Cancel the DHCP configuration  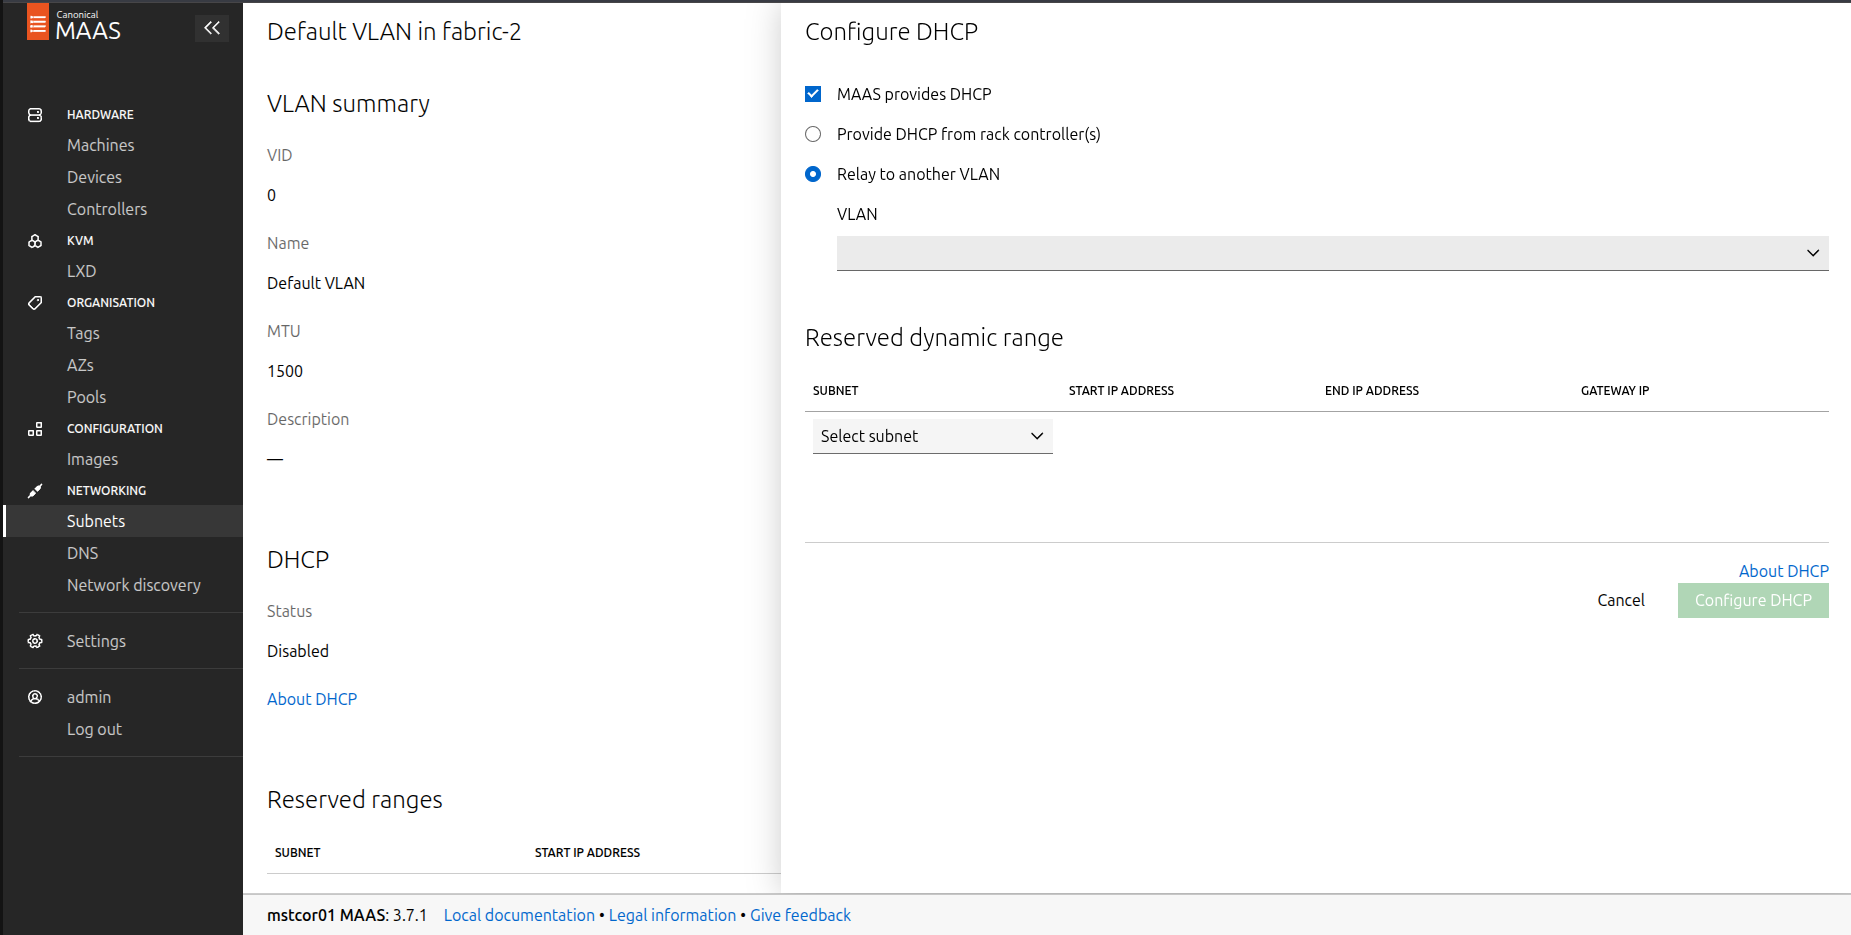coord(1620,600)
